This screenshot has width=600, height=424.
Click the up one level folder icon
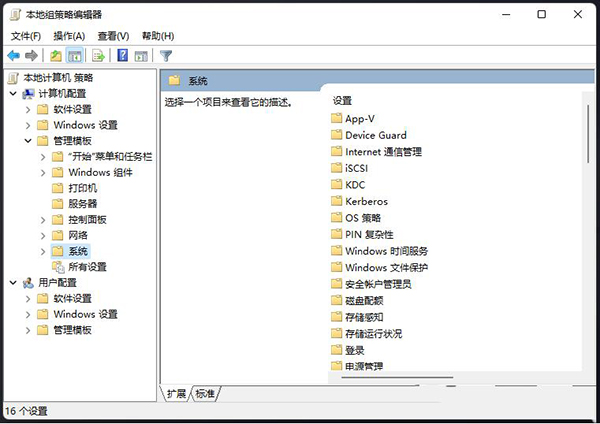tap(56, 55)
